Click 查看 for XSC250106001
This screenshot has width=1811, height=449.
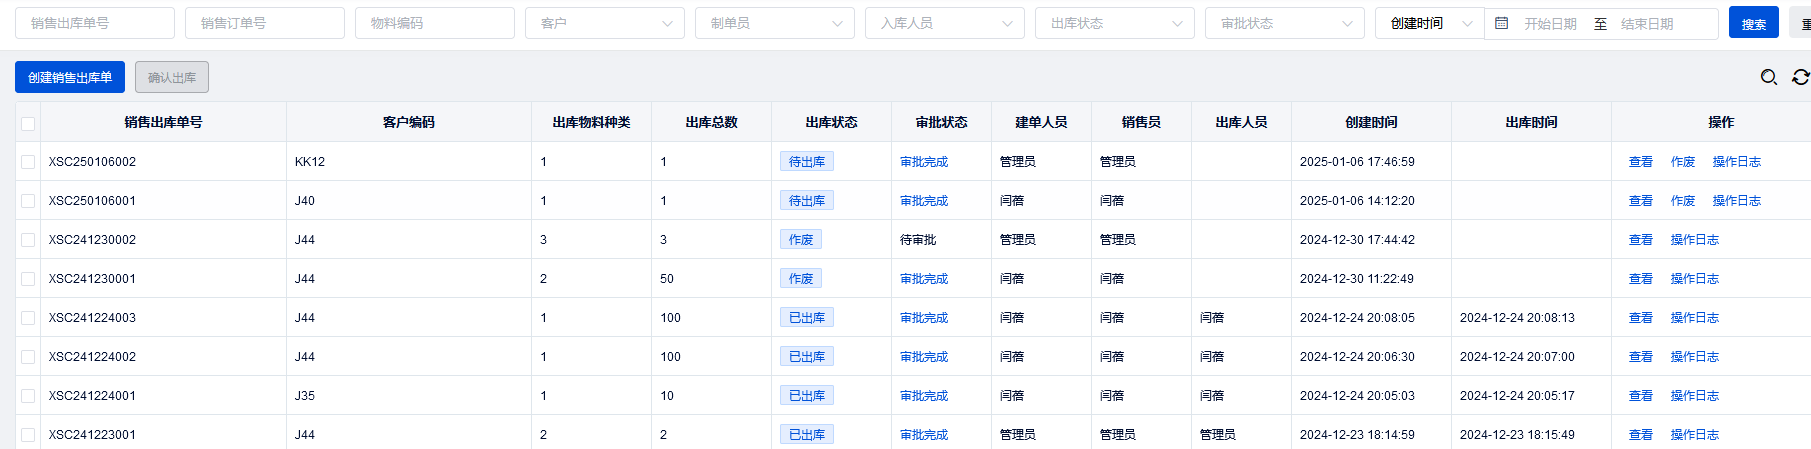1641,201
